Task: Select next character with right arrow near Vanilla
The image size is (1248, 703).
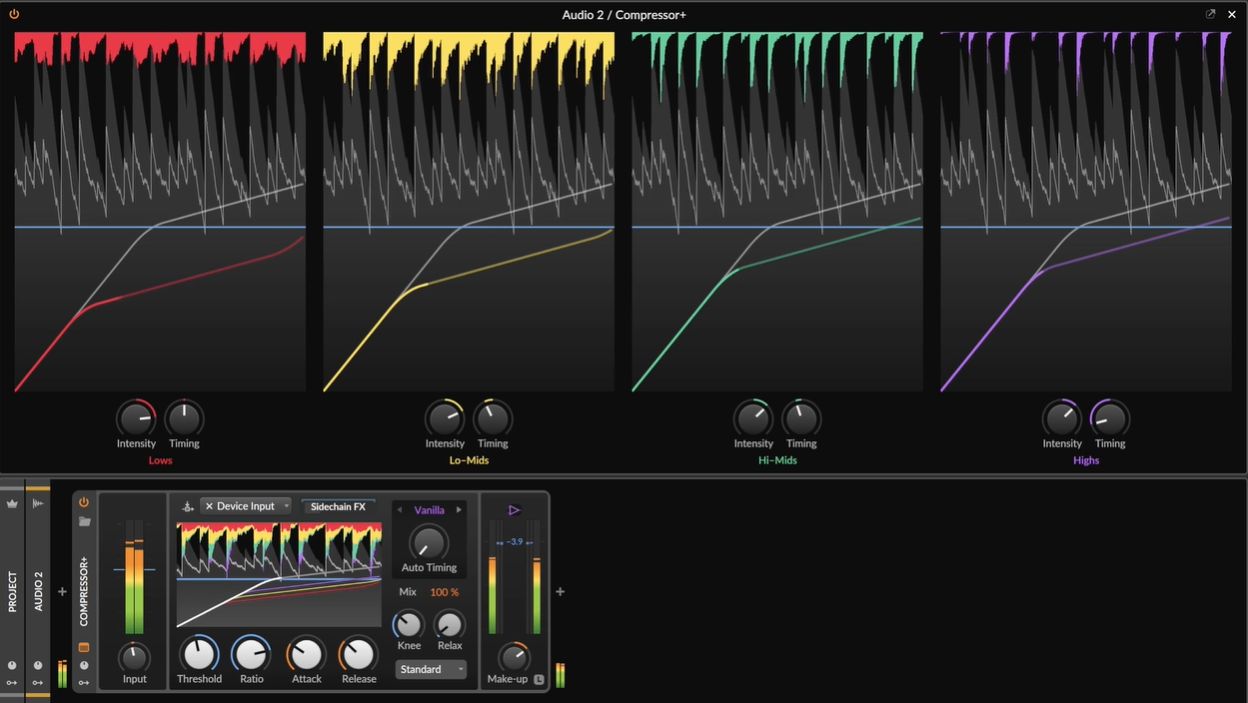Action: 459,510
